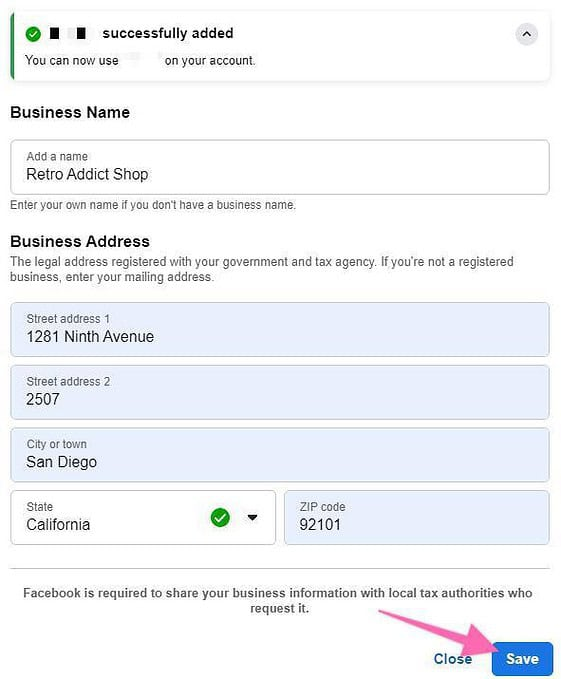
Task: Click the Business Name heading
Action: click(70, 113)
